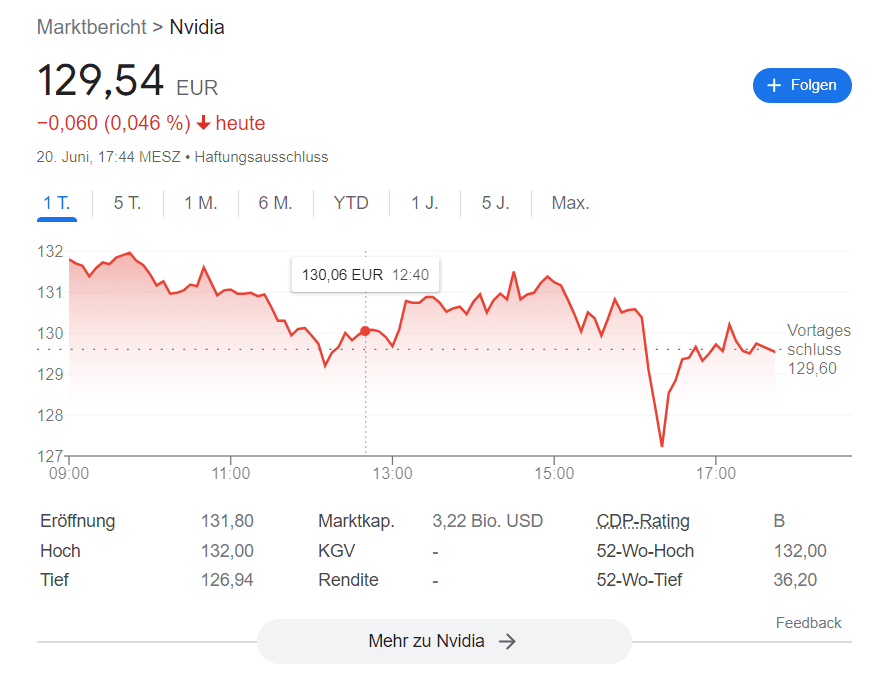Screen dimensions: 885x686
Task: Click the Folgen follow button
Action: (x=802, y=86)
